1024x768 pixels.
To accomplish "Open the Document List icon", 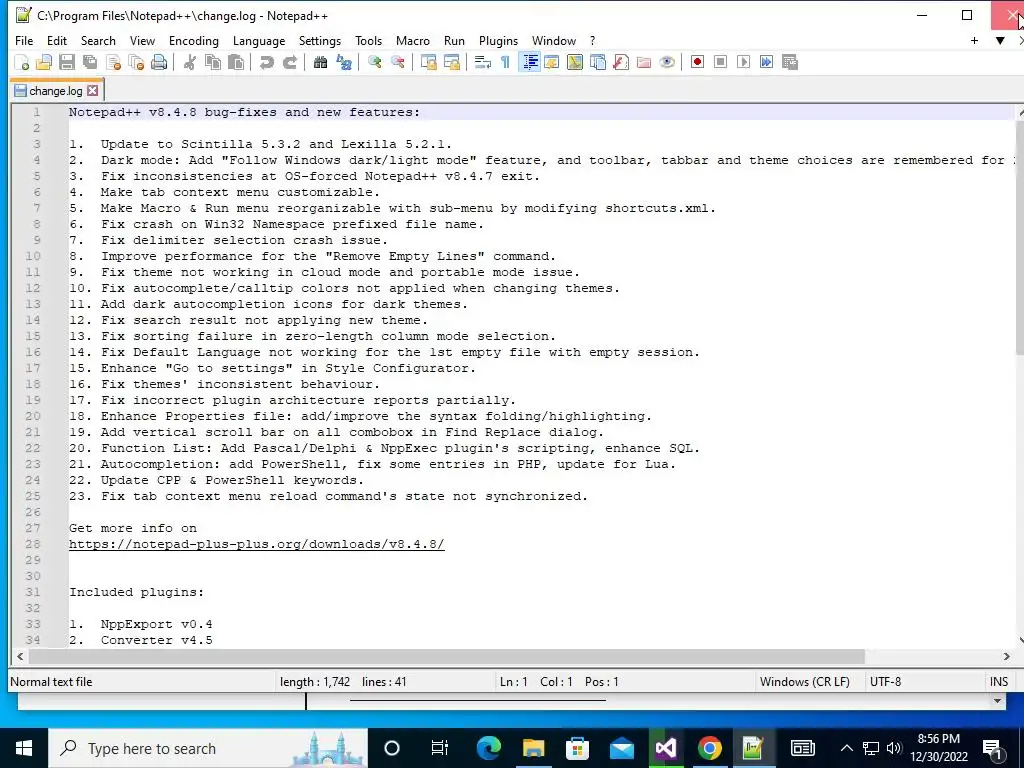I will pyautogui.click(x=598, y=63).
